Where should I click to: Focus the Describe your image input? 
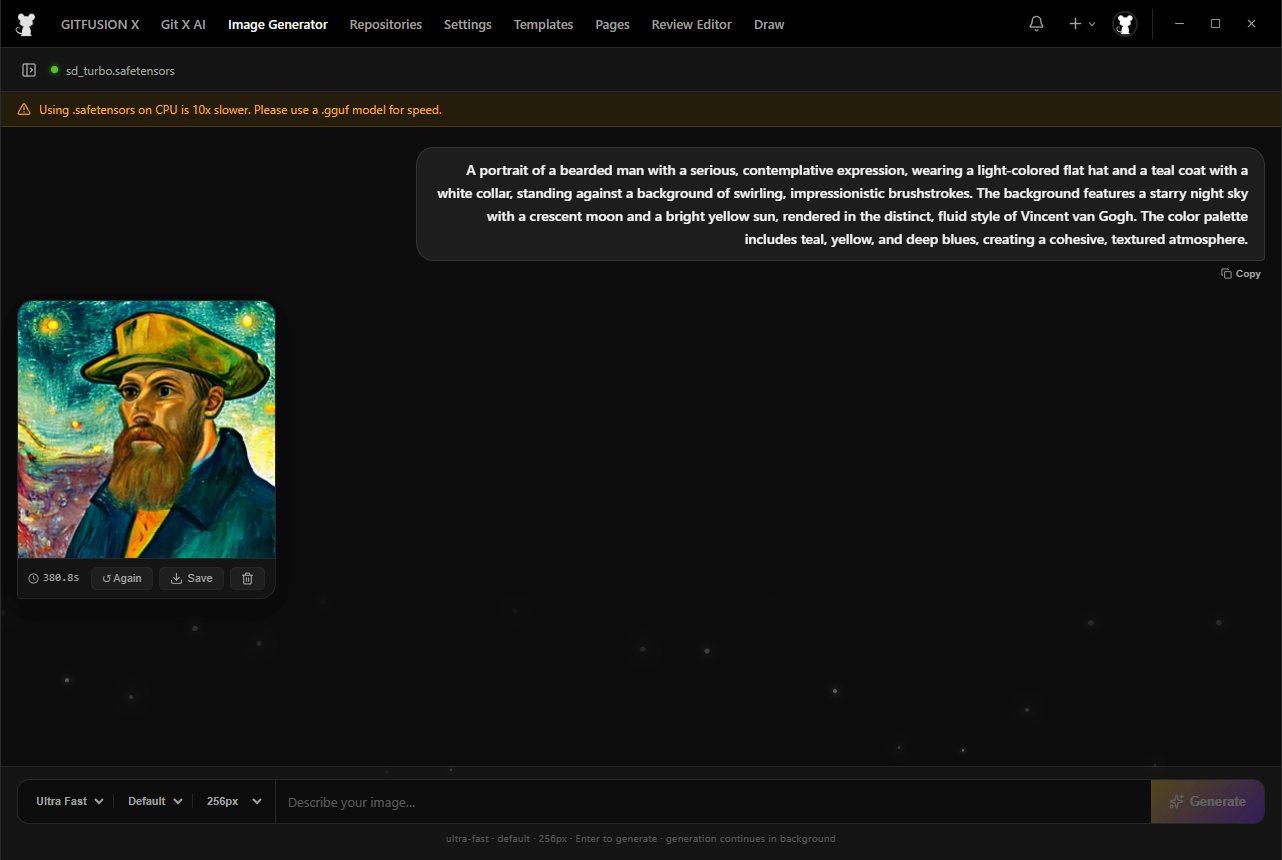click(x=712, y=802)
